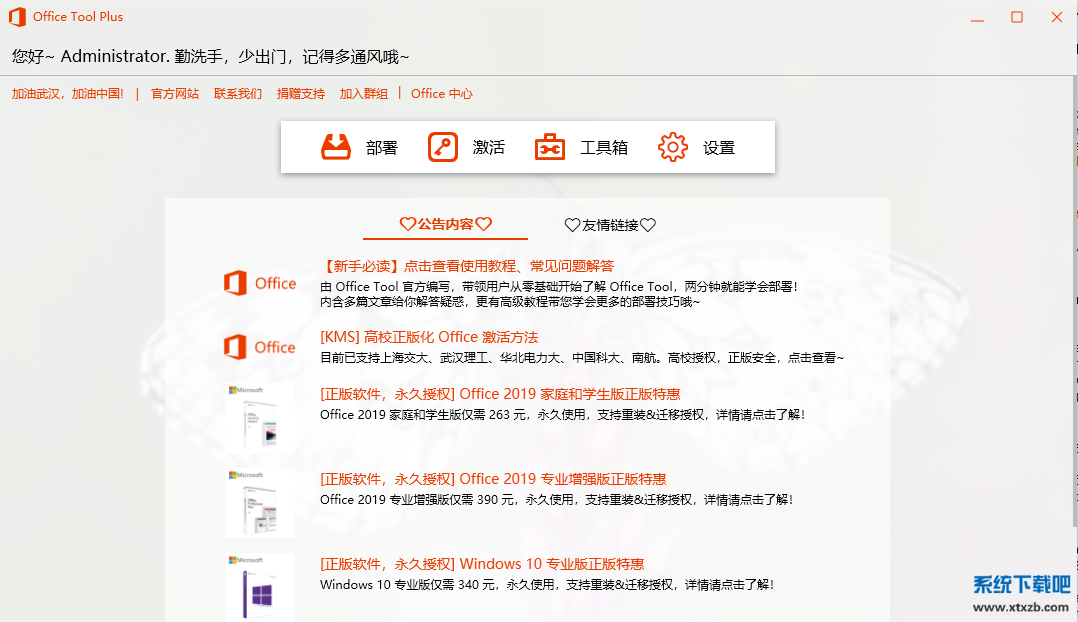Maximize the Office Tool Plus window
Screen dimensions: 1078x622
pyautogui.click(x=1017, y=17)
